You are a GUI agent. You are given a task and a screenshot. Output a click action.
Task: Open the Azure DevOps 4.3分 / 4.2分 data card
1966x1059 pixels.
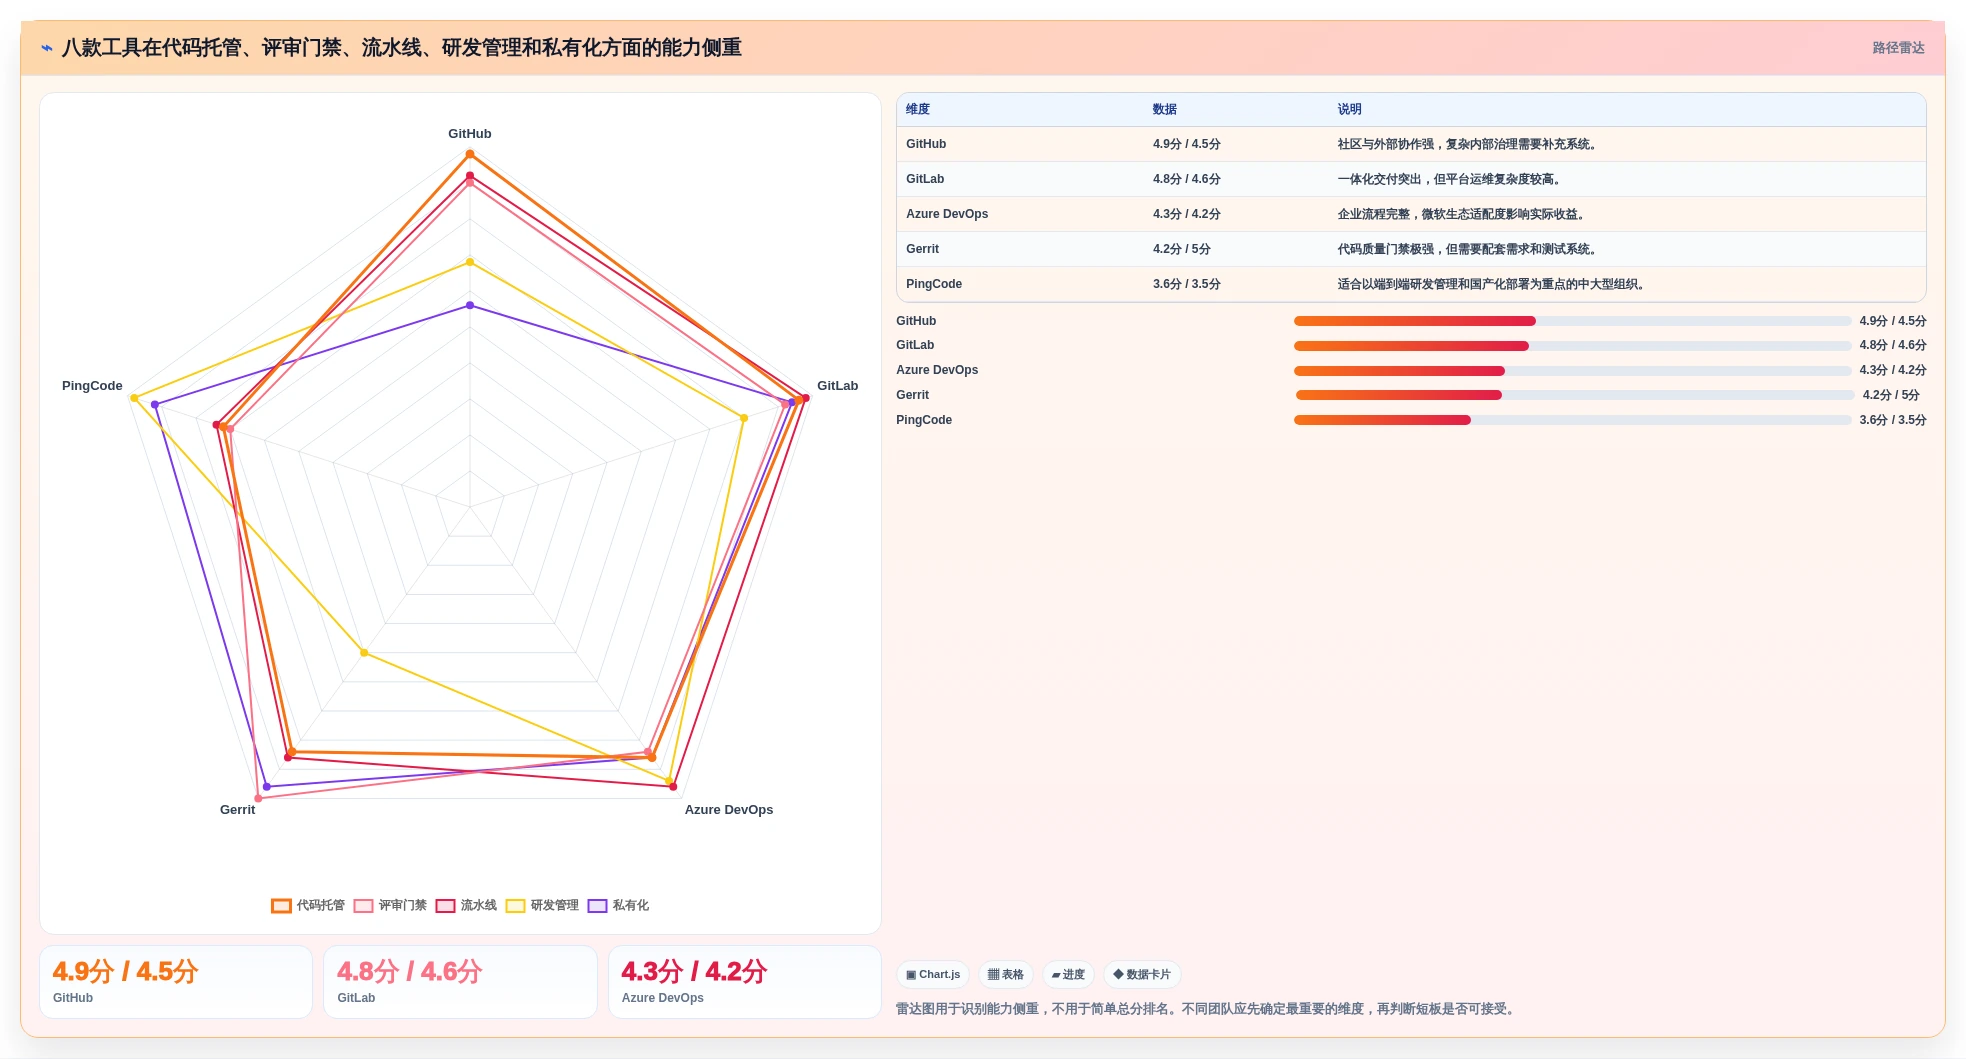pyautogui.click(x=745, y=982)
